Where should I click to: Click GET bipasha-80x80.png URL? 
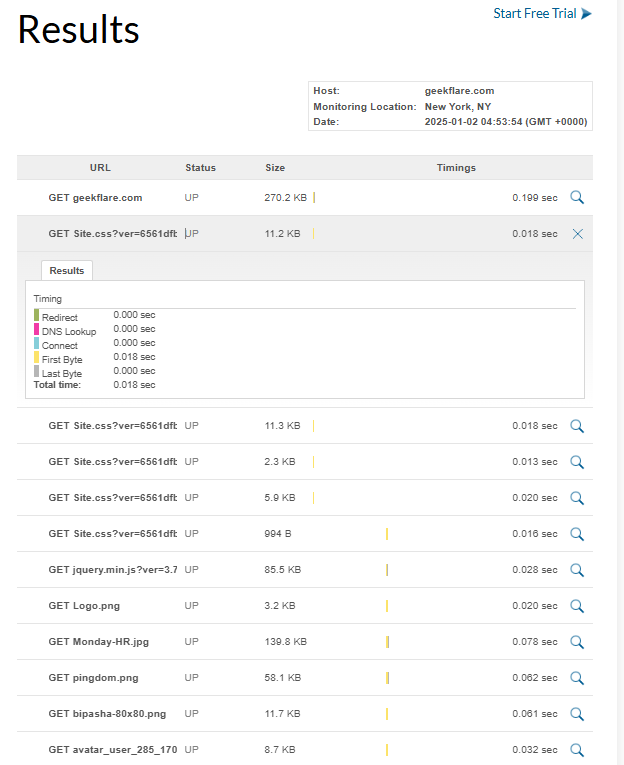click(x=107, y=714)
